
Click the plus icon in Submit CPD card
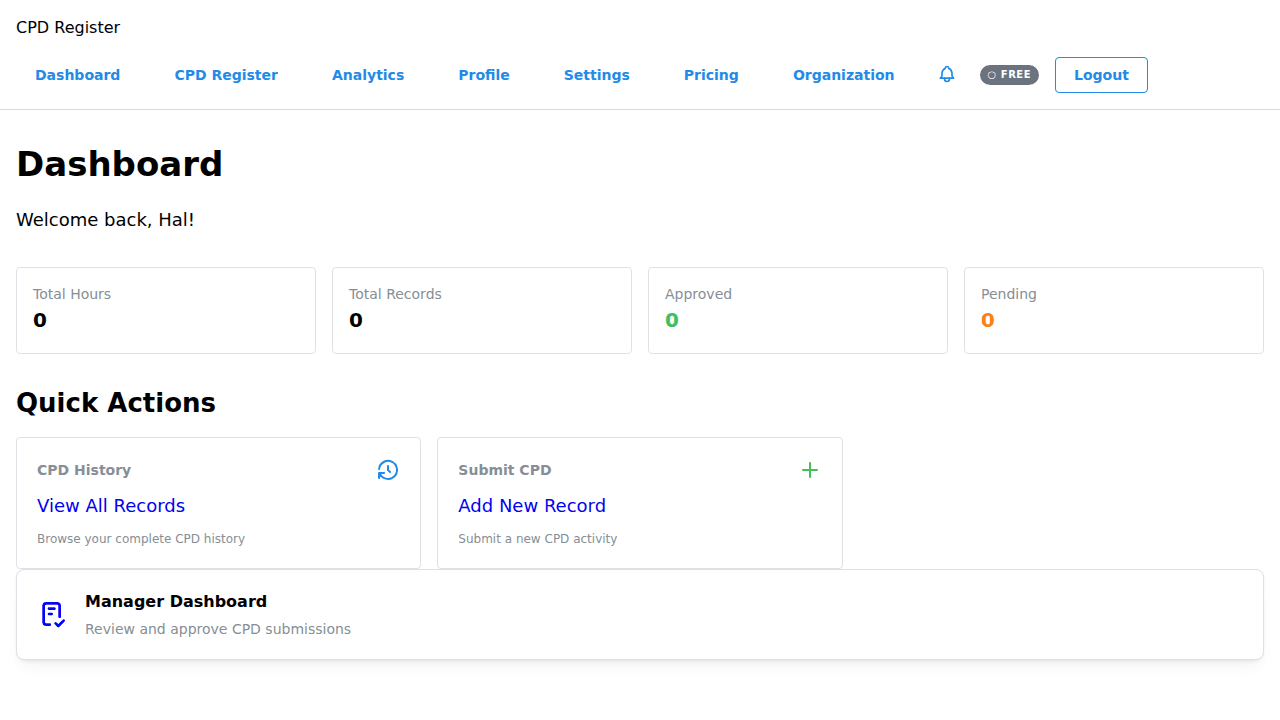(809, 469)
